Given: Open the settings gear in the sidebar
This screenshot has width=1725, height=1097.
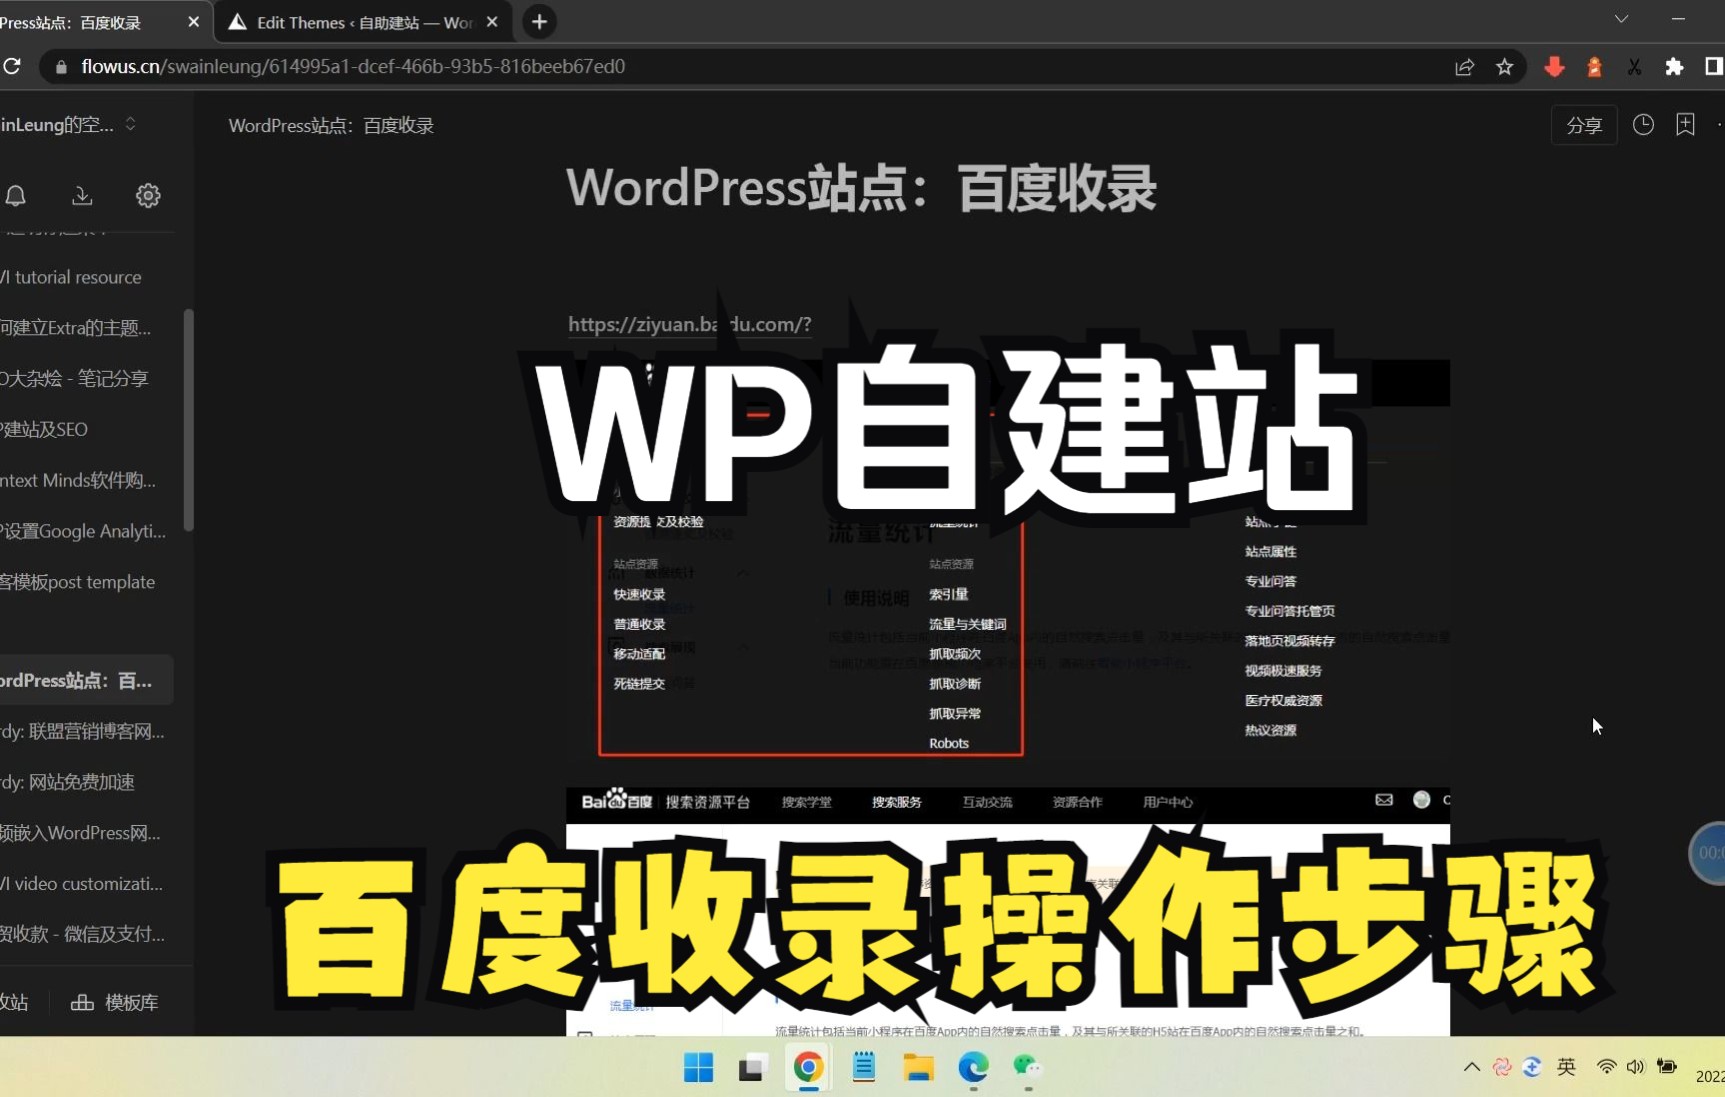Looking at the screenshot, I should [x=148, y=196].
